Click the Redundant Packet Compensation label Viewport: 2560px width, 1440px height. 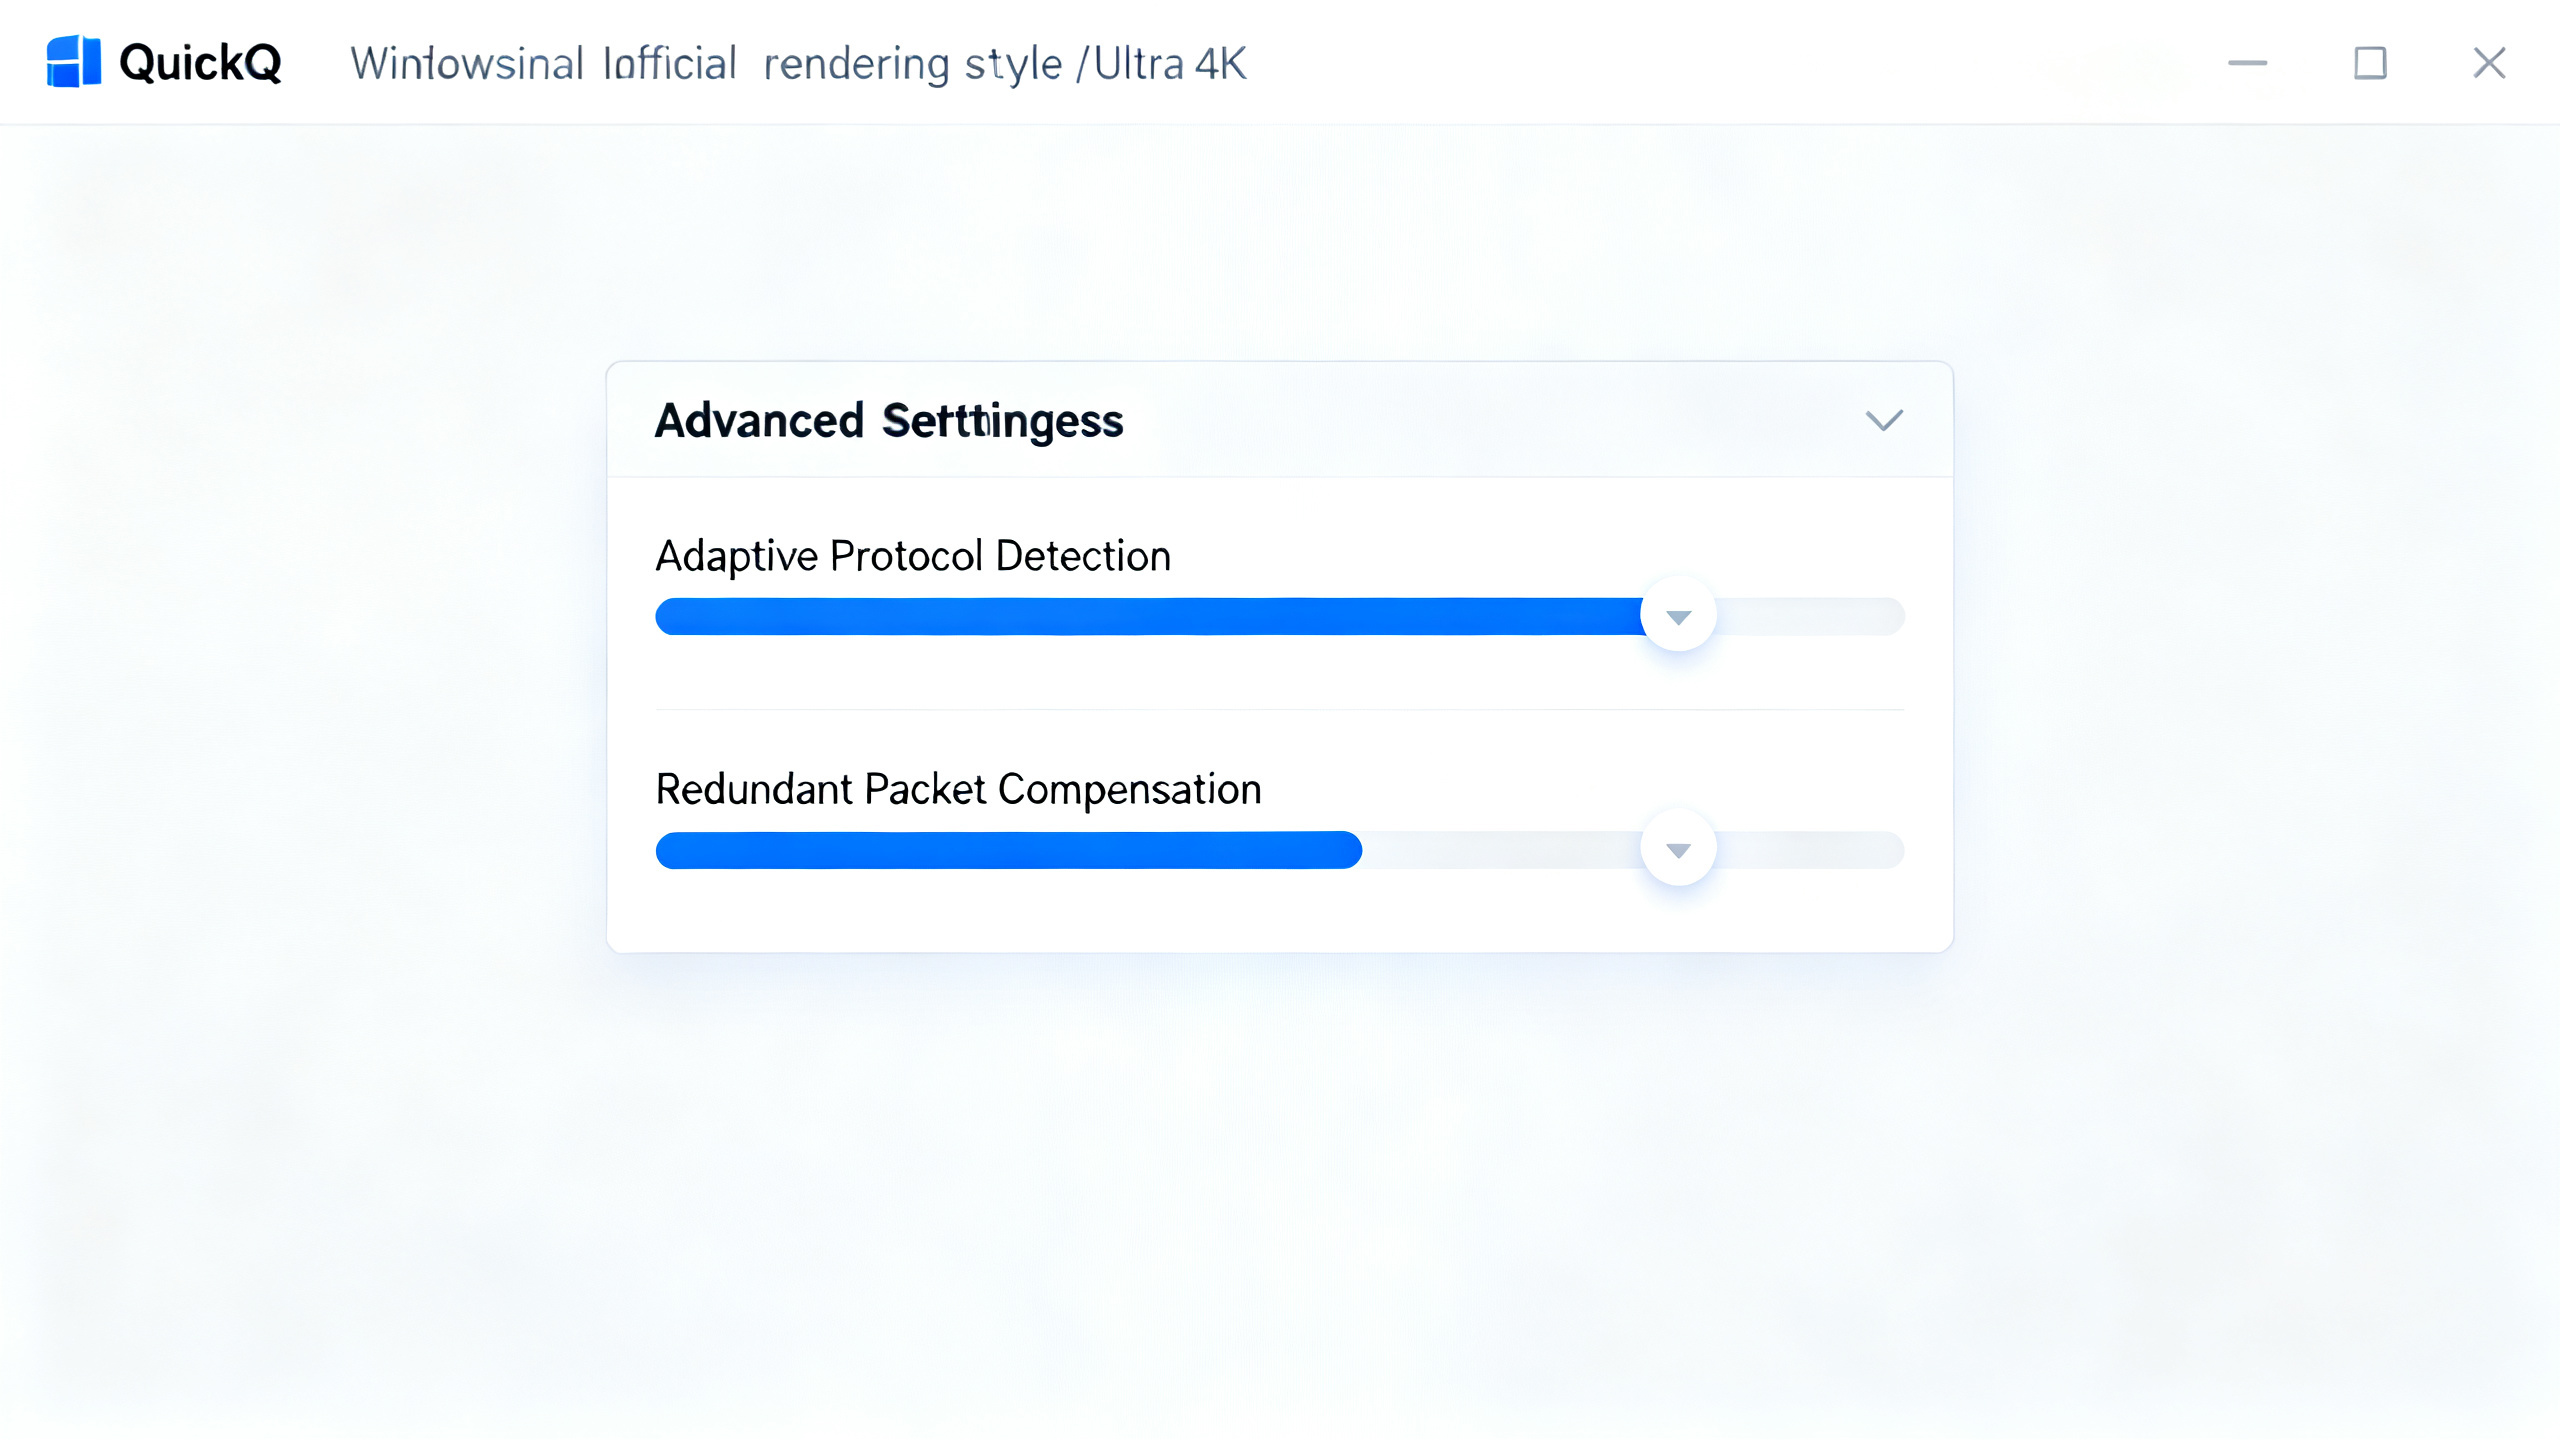tap(958, 789)
